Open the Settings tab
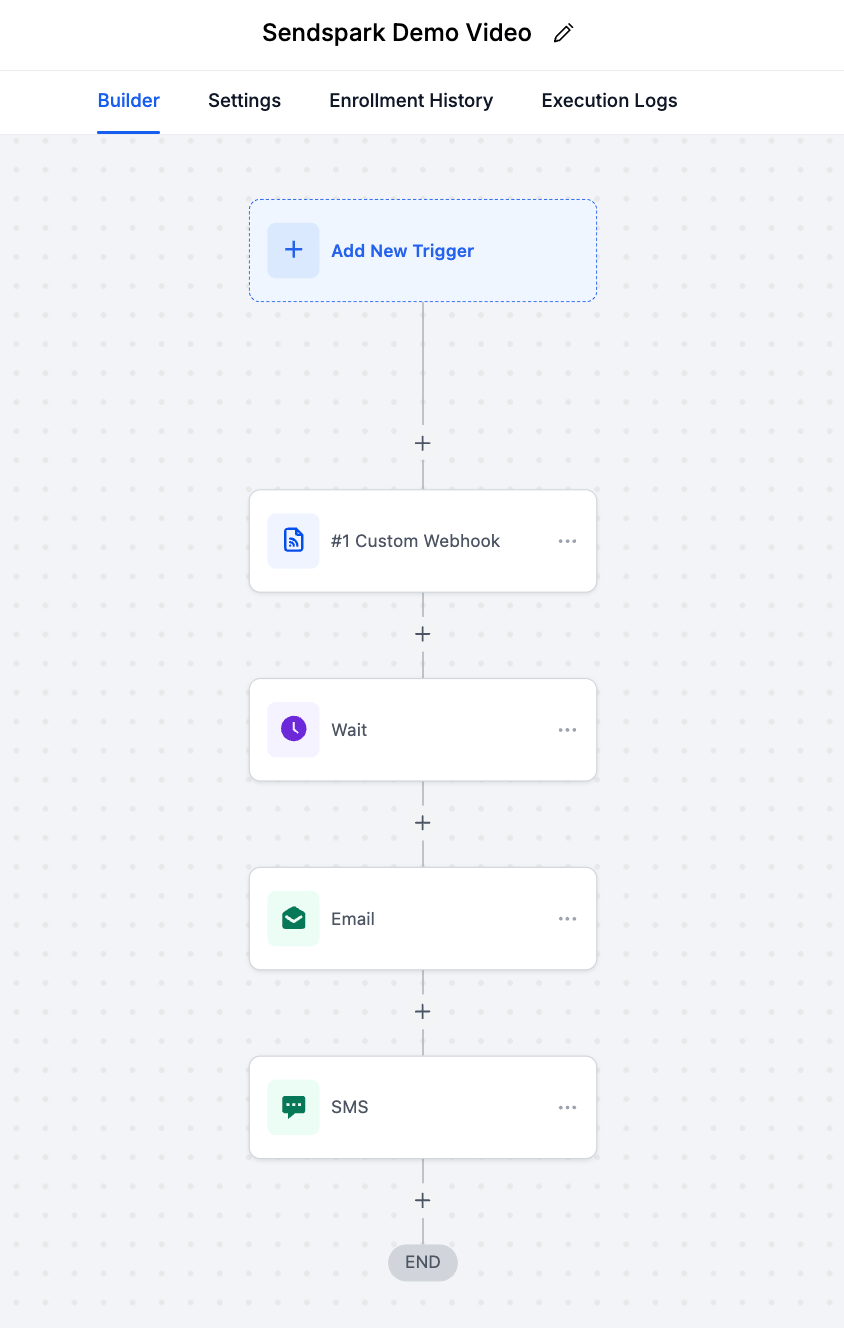844x1328 pixels. [x=244, y=101]
